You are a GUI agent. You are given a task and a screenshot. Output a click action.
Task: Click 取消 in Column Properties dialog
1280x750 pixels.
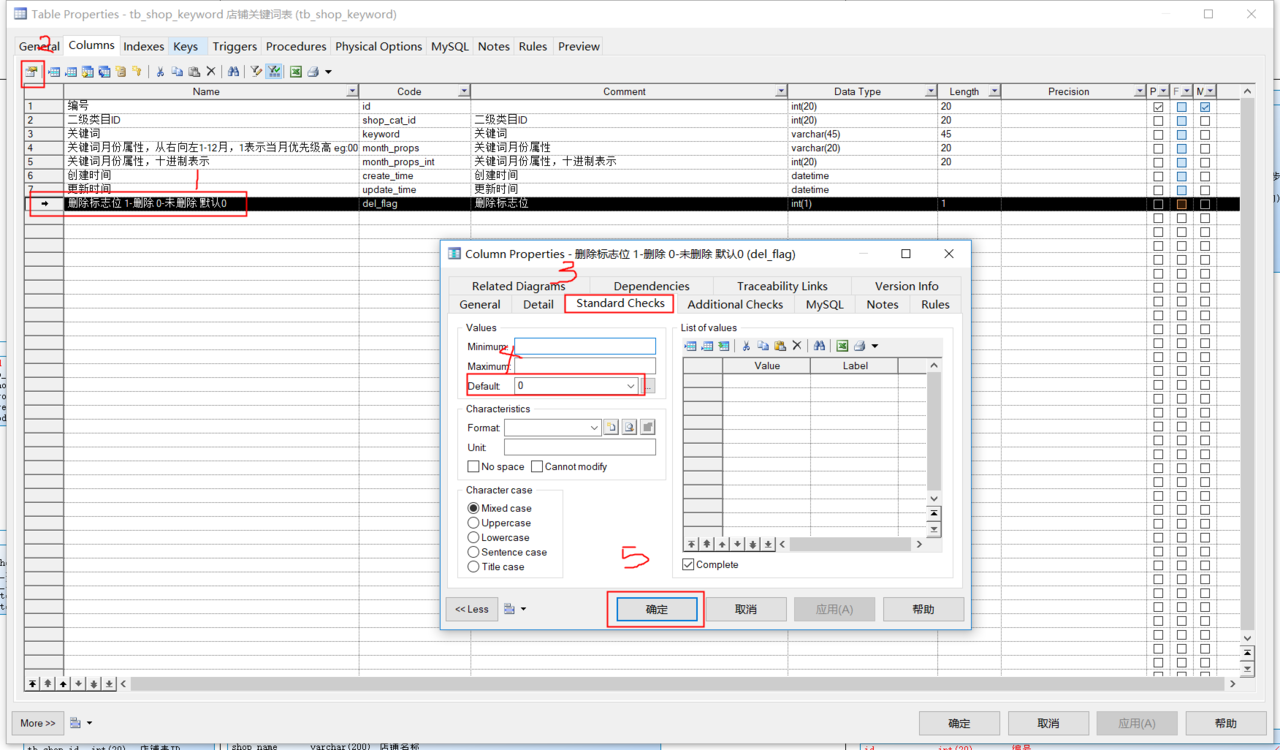point(745,609)
